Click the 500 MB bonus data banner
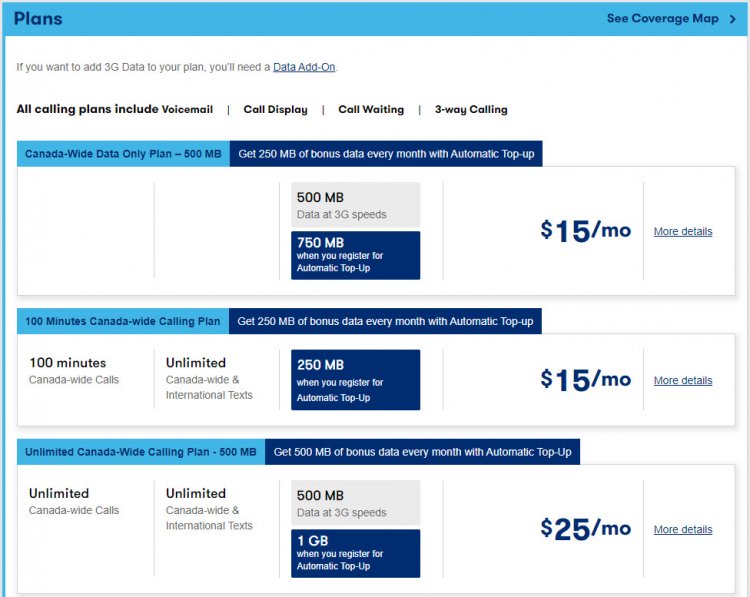The height and width of the screenshot is (597, 750). click(x=422, y=452)
